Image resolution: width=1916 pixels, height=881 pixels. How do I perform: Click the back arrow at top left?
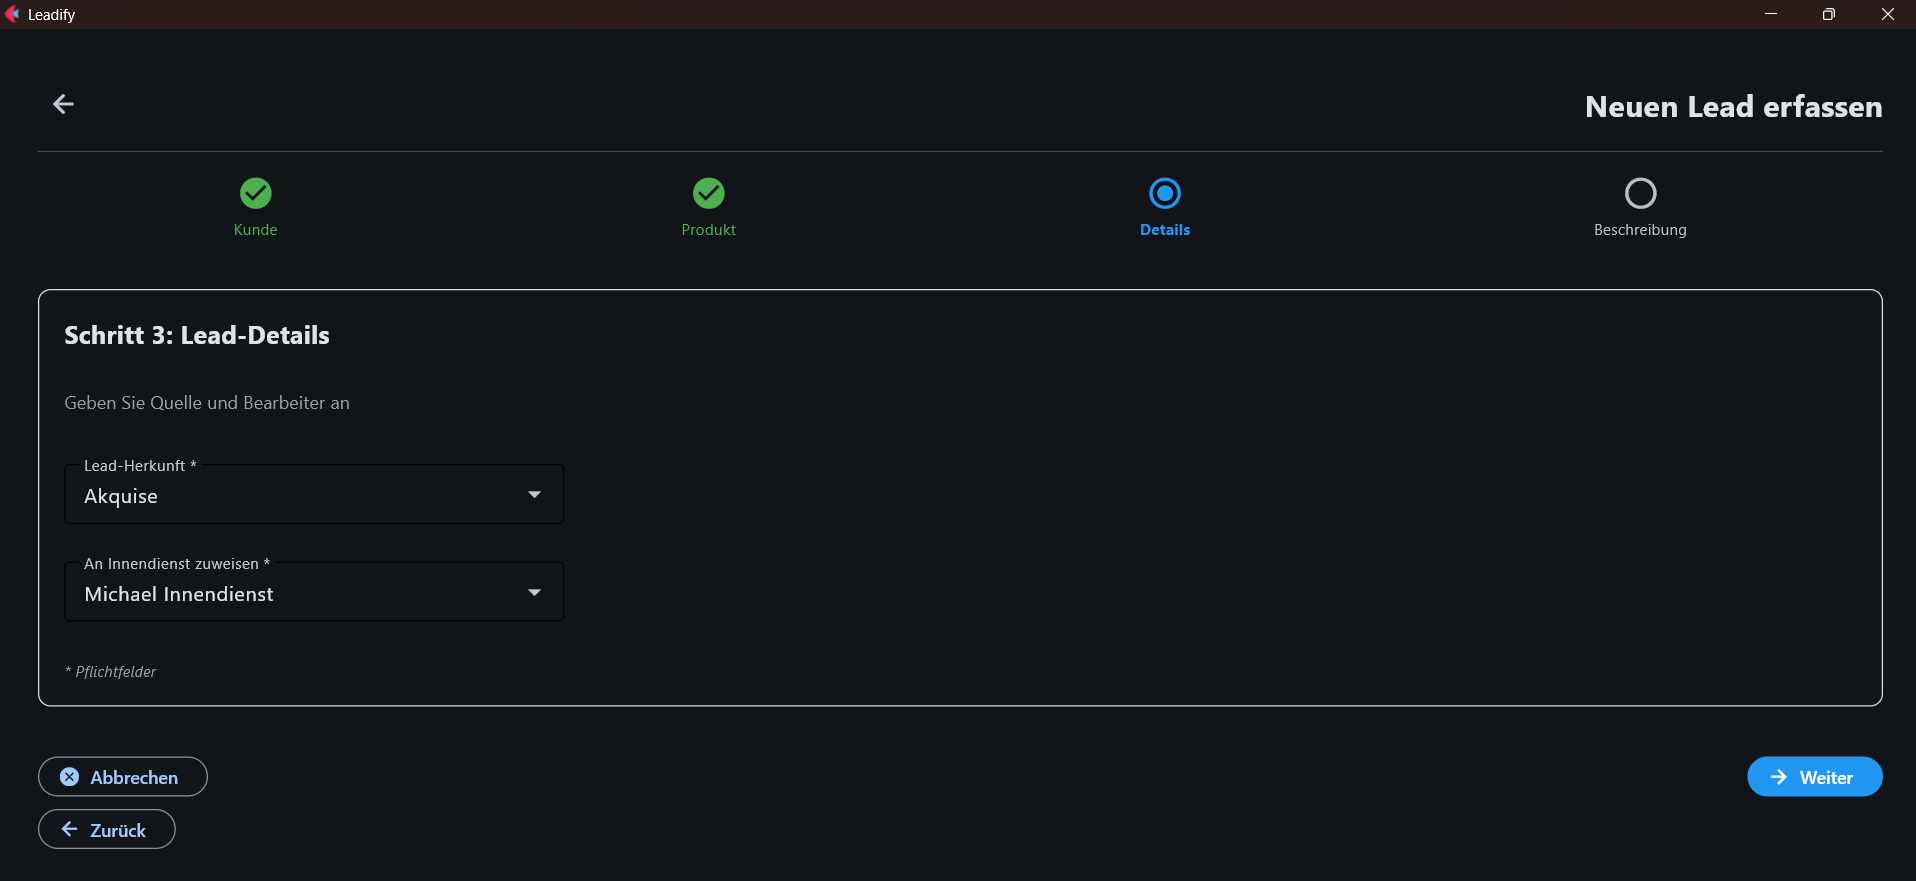pos(63,104)
